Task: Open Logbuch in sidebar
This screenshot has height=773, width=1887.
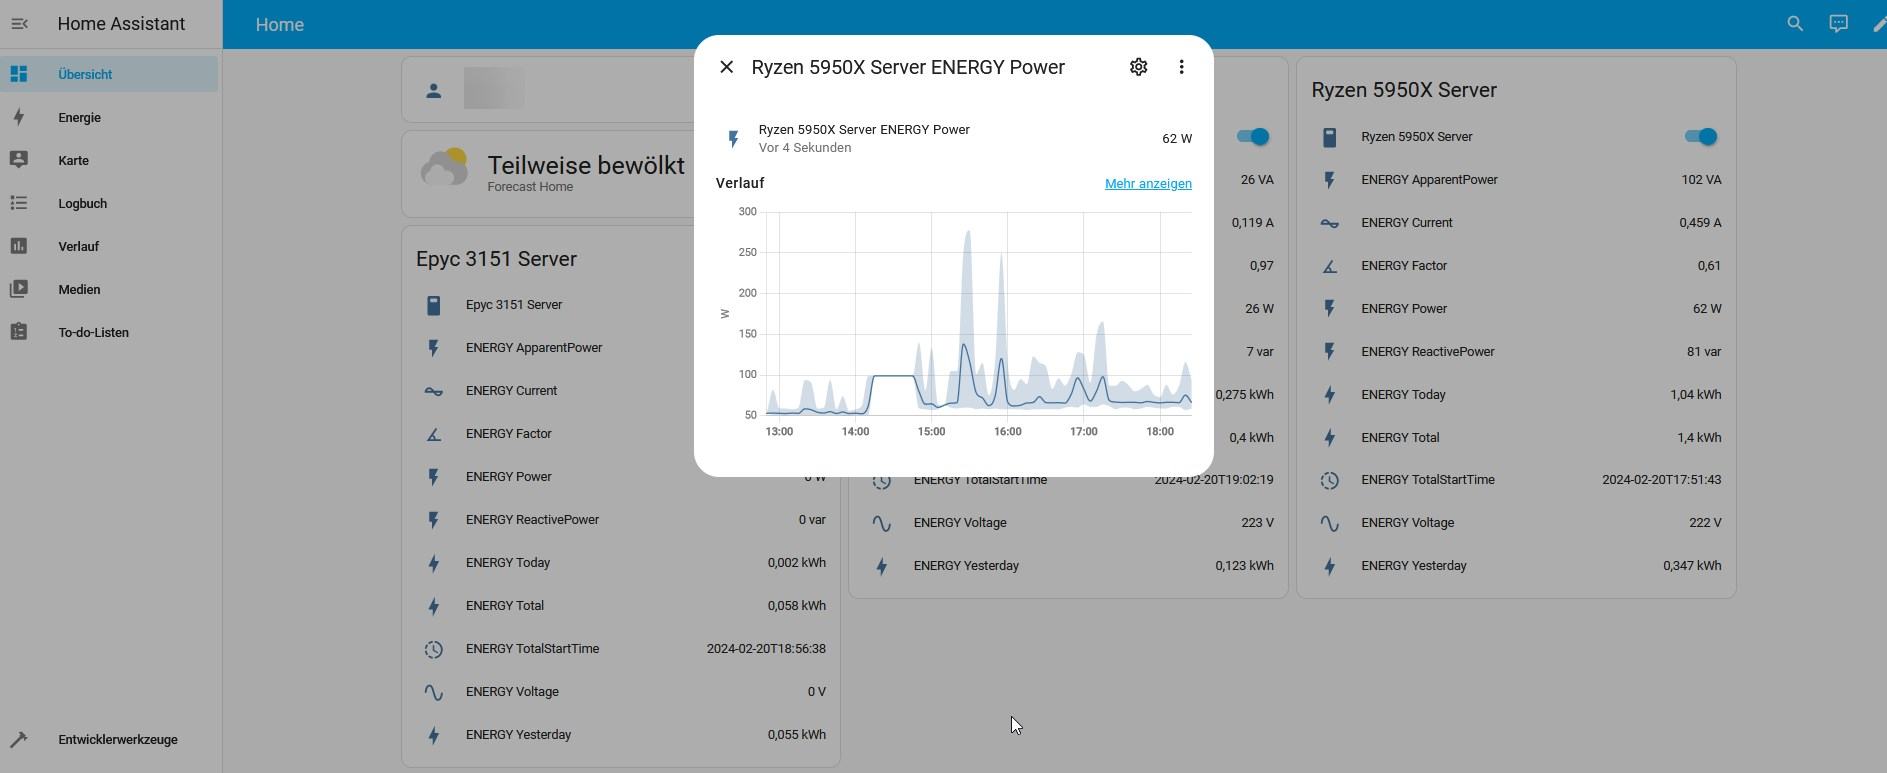Action: click(x=110, y=203)
